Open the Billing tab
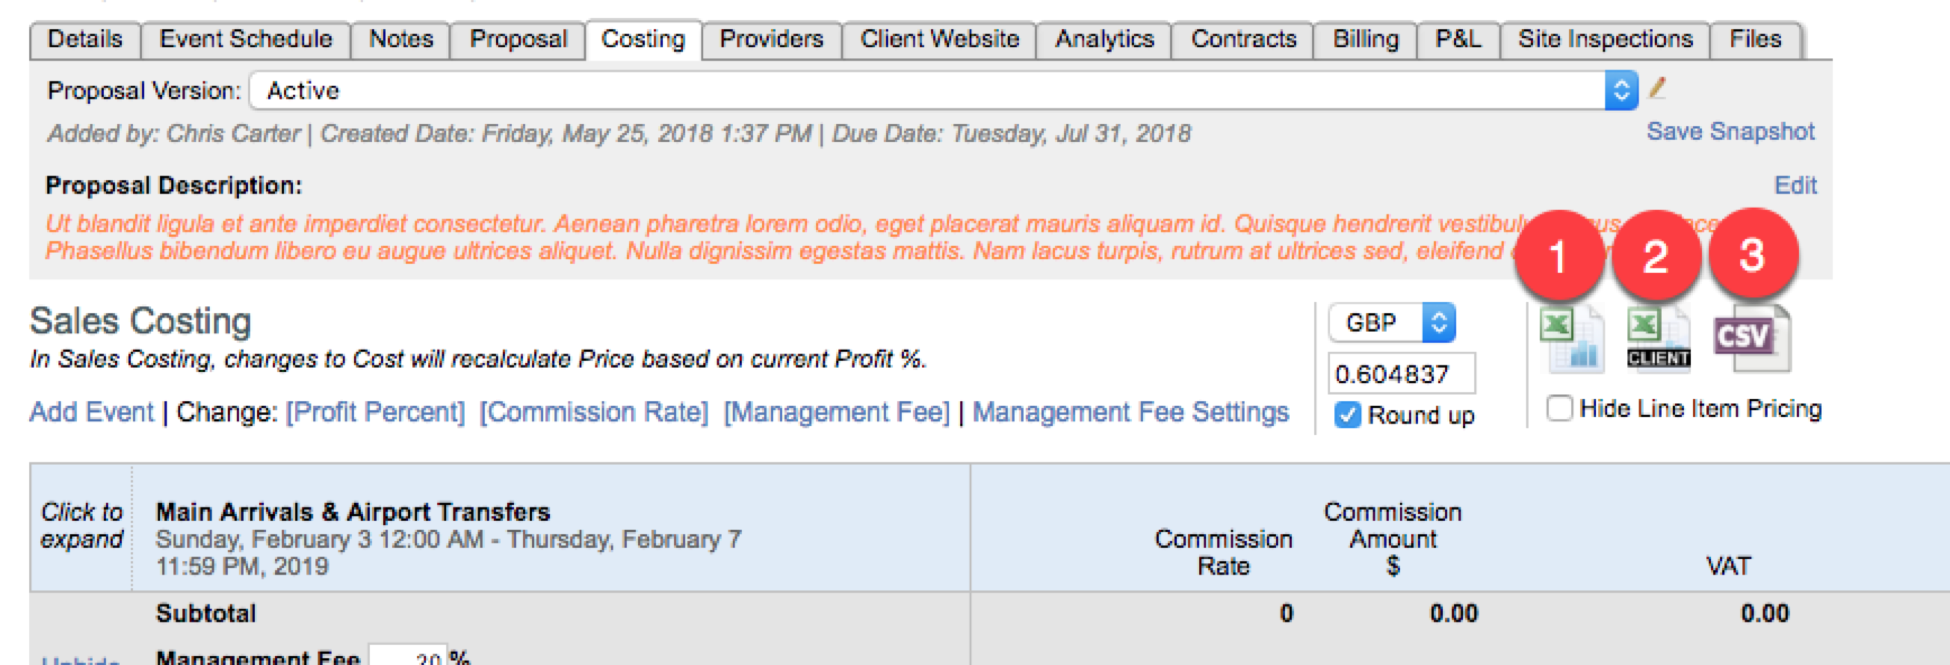Screen dimensions: 1950x665 pyautogui.click(x=1365, y=39)
